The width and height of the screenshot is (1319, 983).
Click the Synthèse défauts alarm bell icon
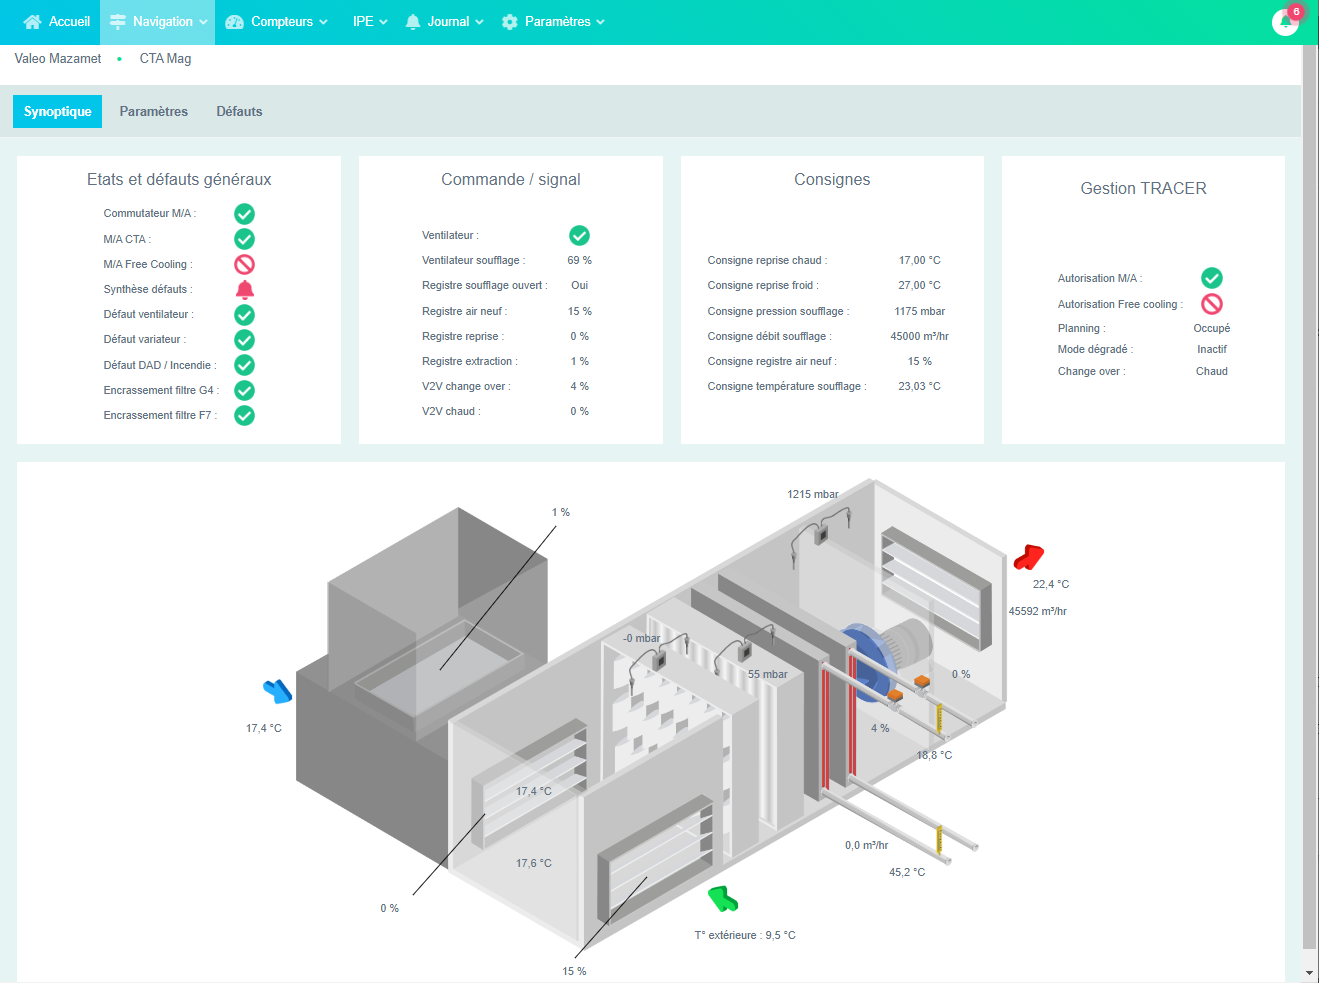click(244, 290)
